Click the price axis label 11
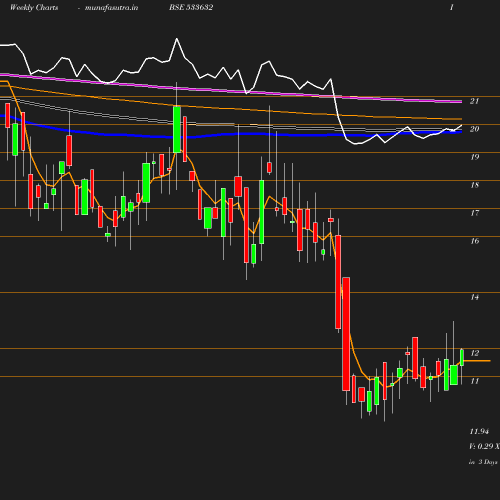Image resolution: width=500 pixels, height=500 pixels. coord(475,381)
